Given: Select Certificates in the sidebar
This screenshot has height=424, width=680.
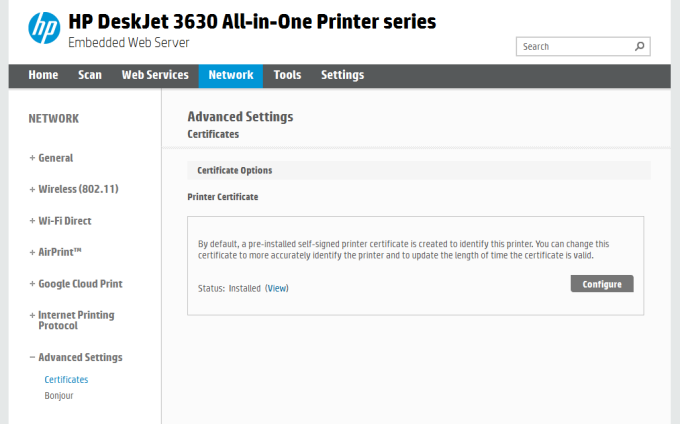Looking at the screenshot, I should pos(66,380).
